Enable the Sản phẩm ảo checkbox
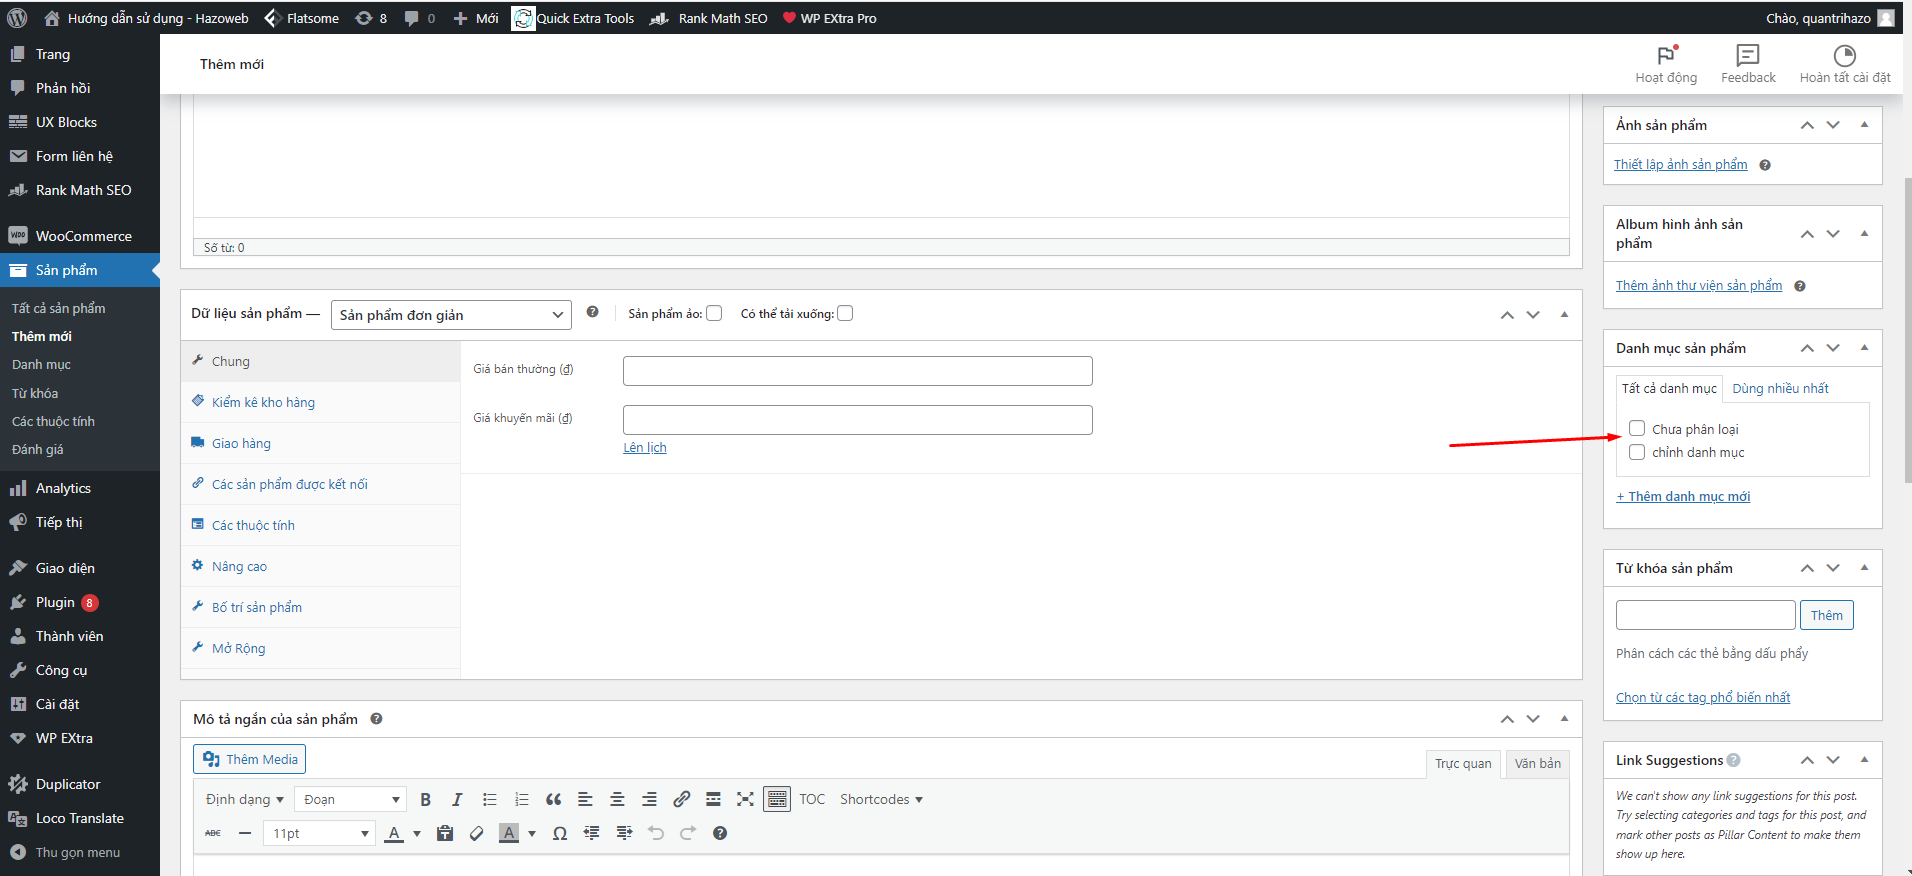The width and height of the screenshot is (1912, 876). 714,313
